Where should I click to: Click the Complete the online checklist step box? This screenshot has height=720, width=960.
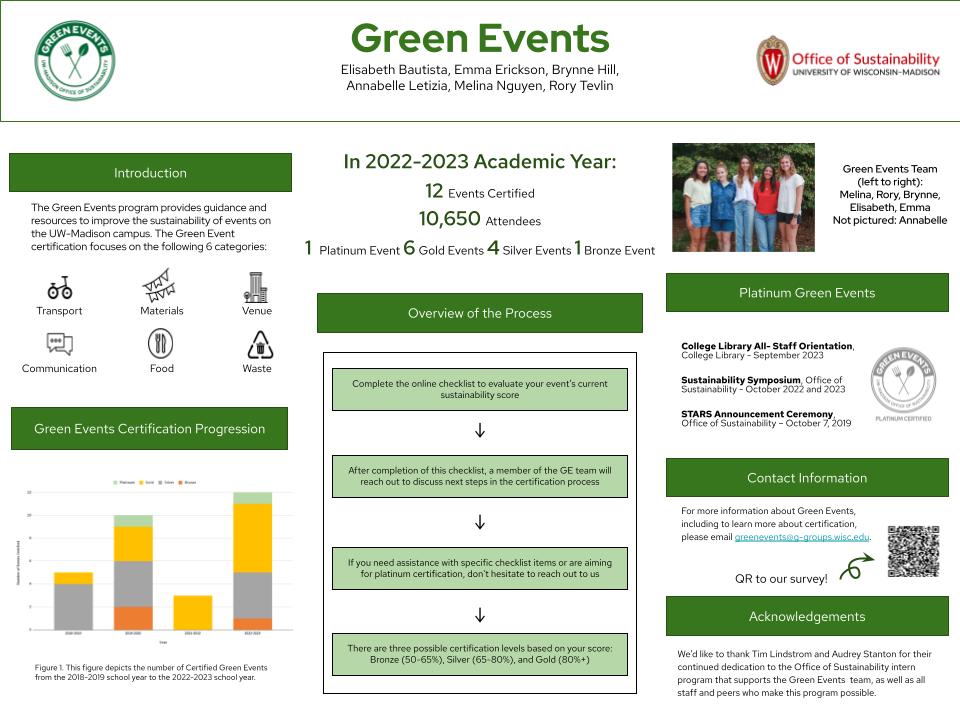point(480,389)
